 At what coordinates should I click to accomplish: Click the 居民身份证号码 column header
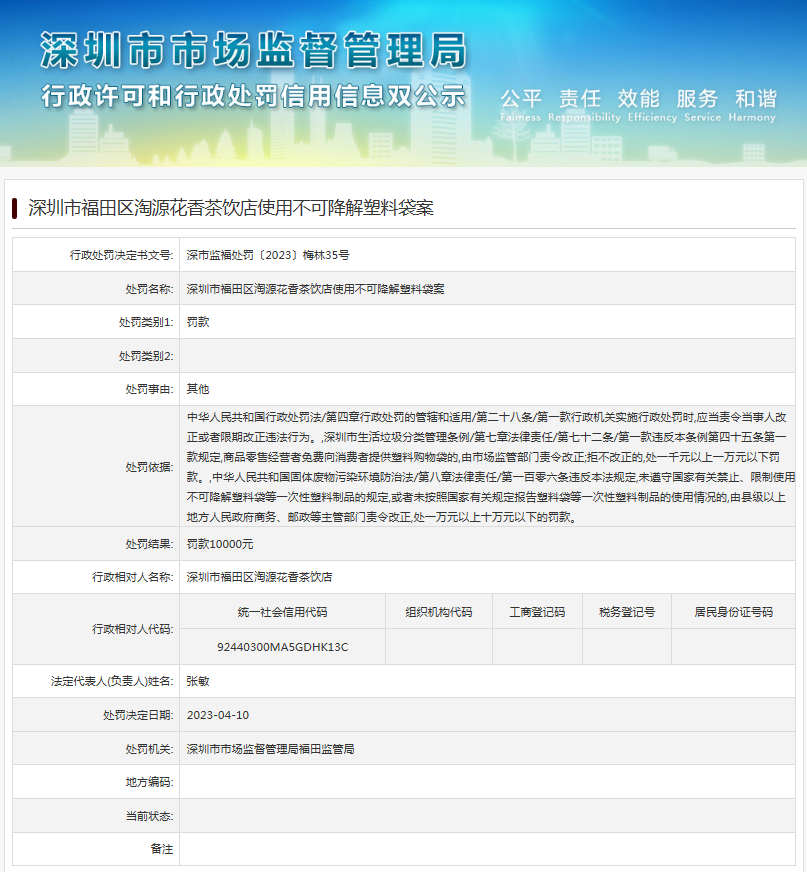tap(734, 612)
